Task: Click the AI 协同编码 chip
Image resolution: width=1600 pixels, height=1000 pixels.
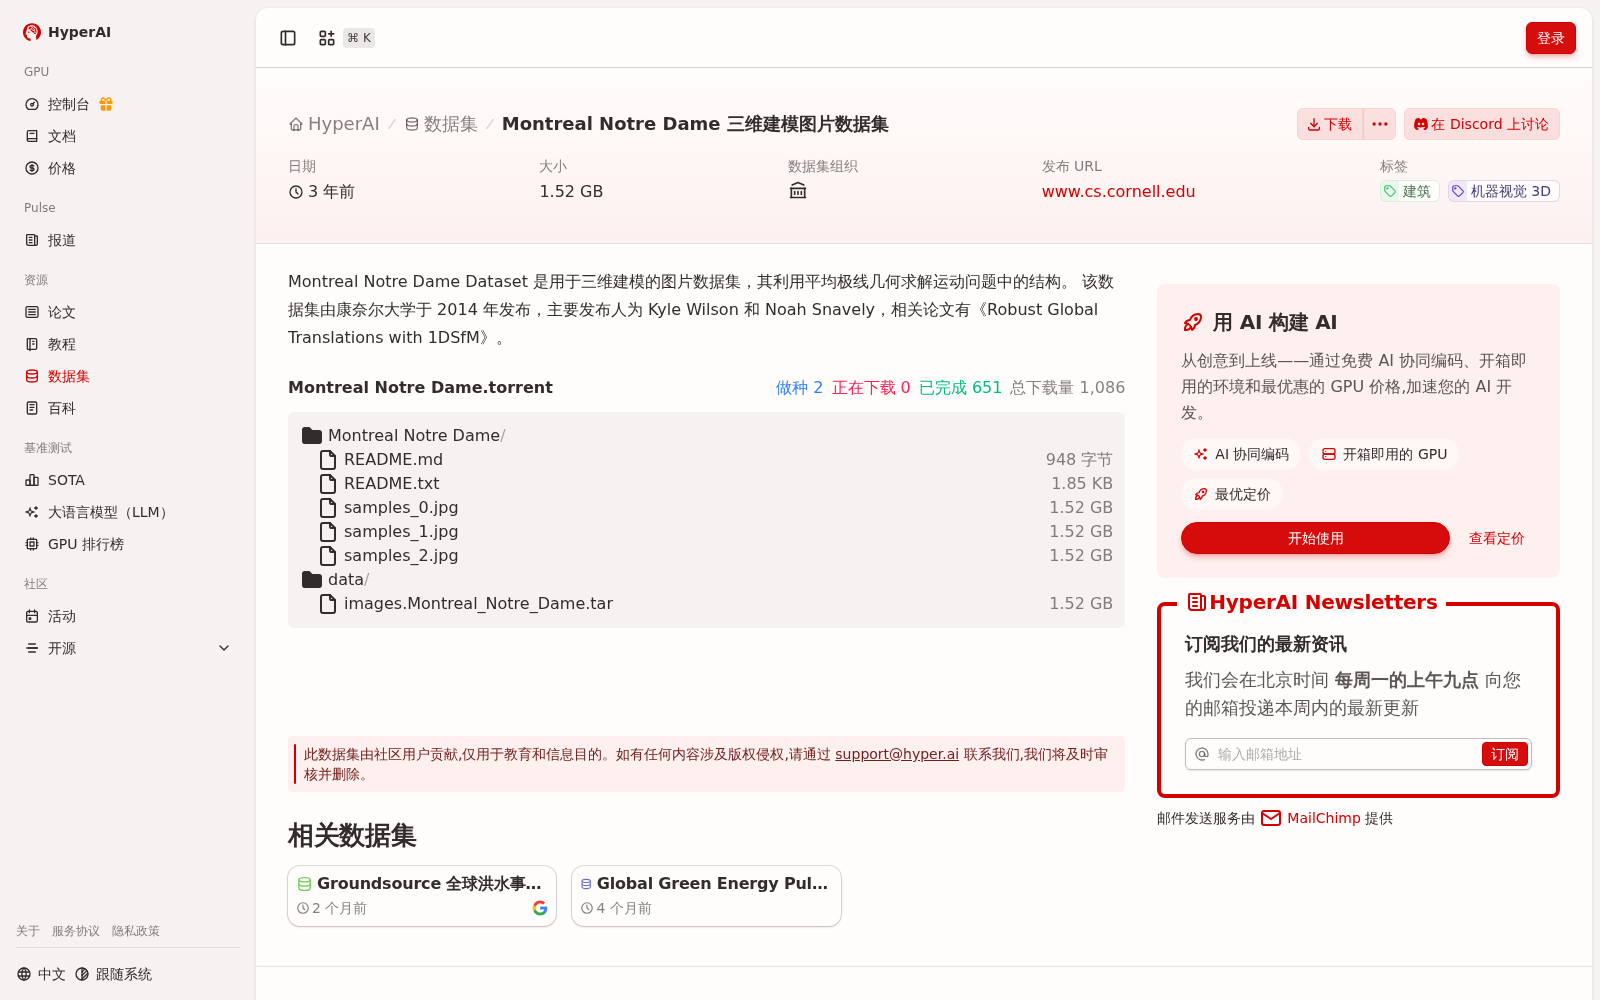Action: tap(1241, 454)
